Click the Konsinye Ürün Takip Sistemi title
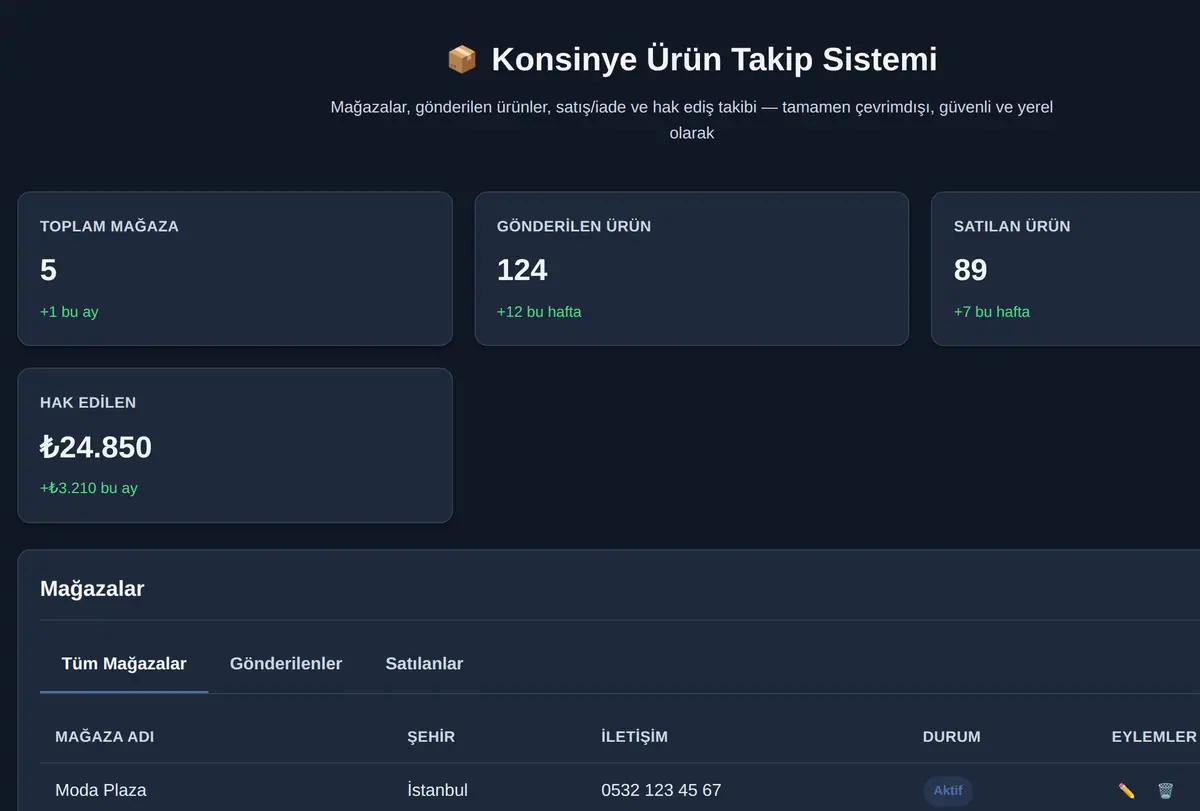The image size is (1200, 811). [714, 60]
